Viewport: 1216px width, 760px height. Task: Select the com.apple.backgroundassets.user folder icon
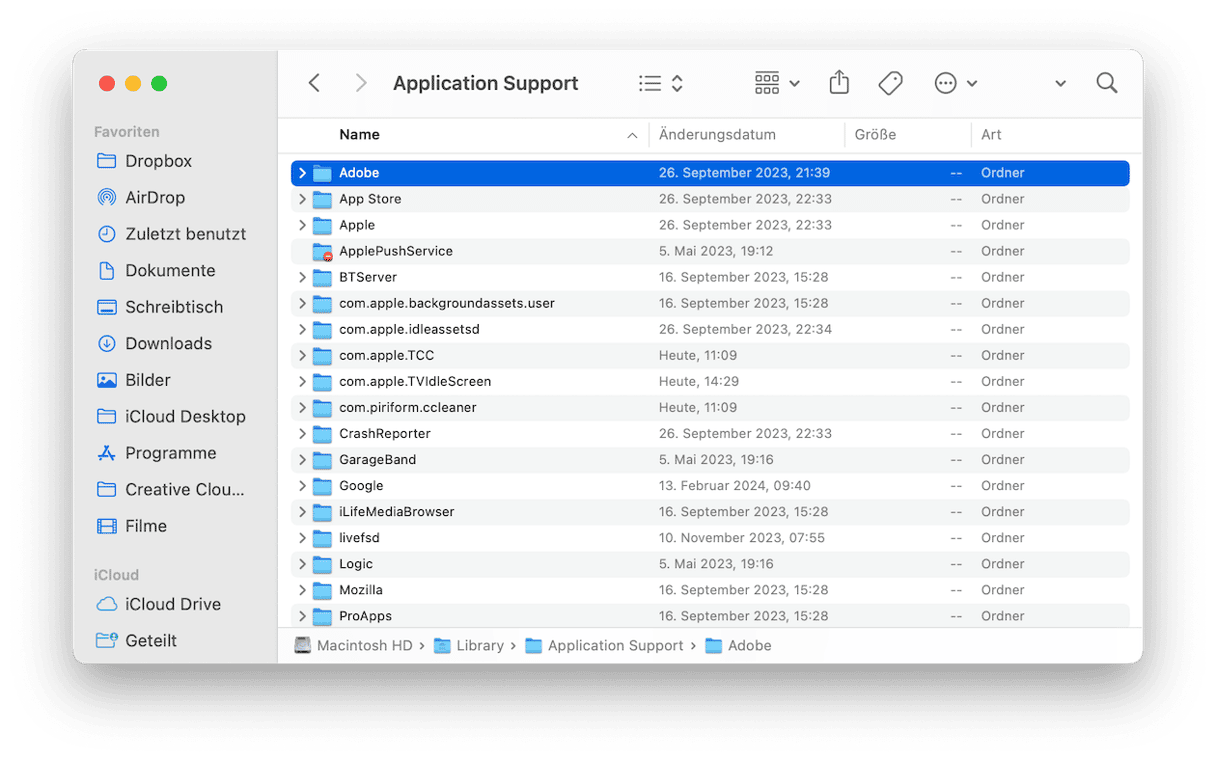322,303
